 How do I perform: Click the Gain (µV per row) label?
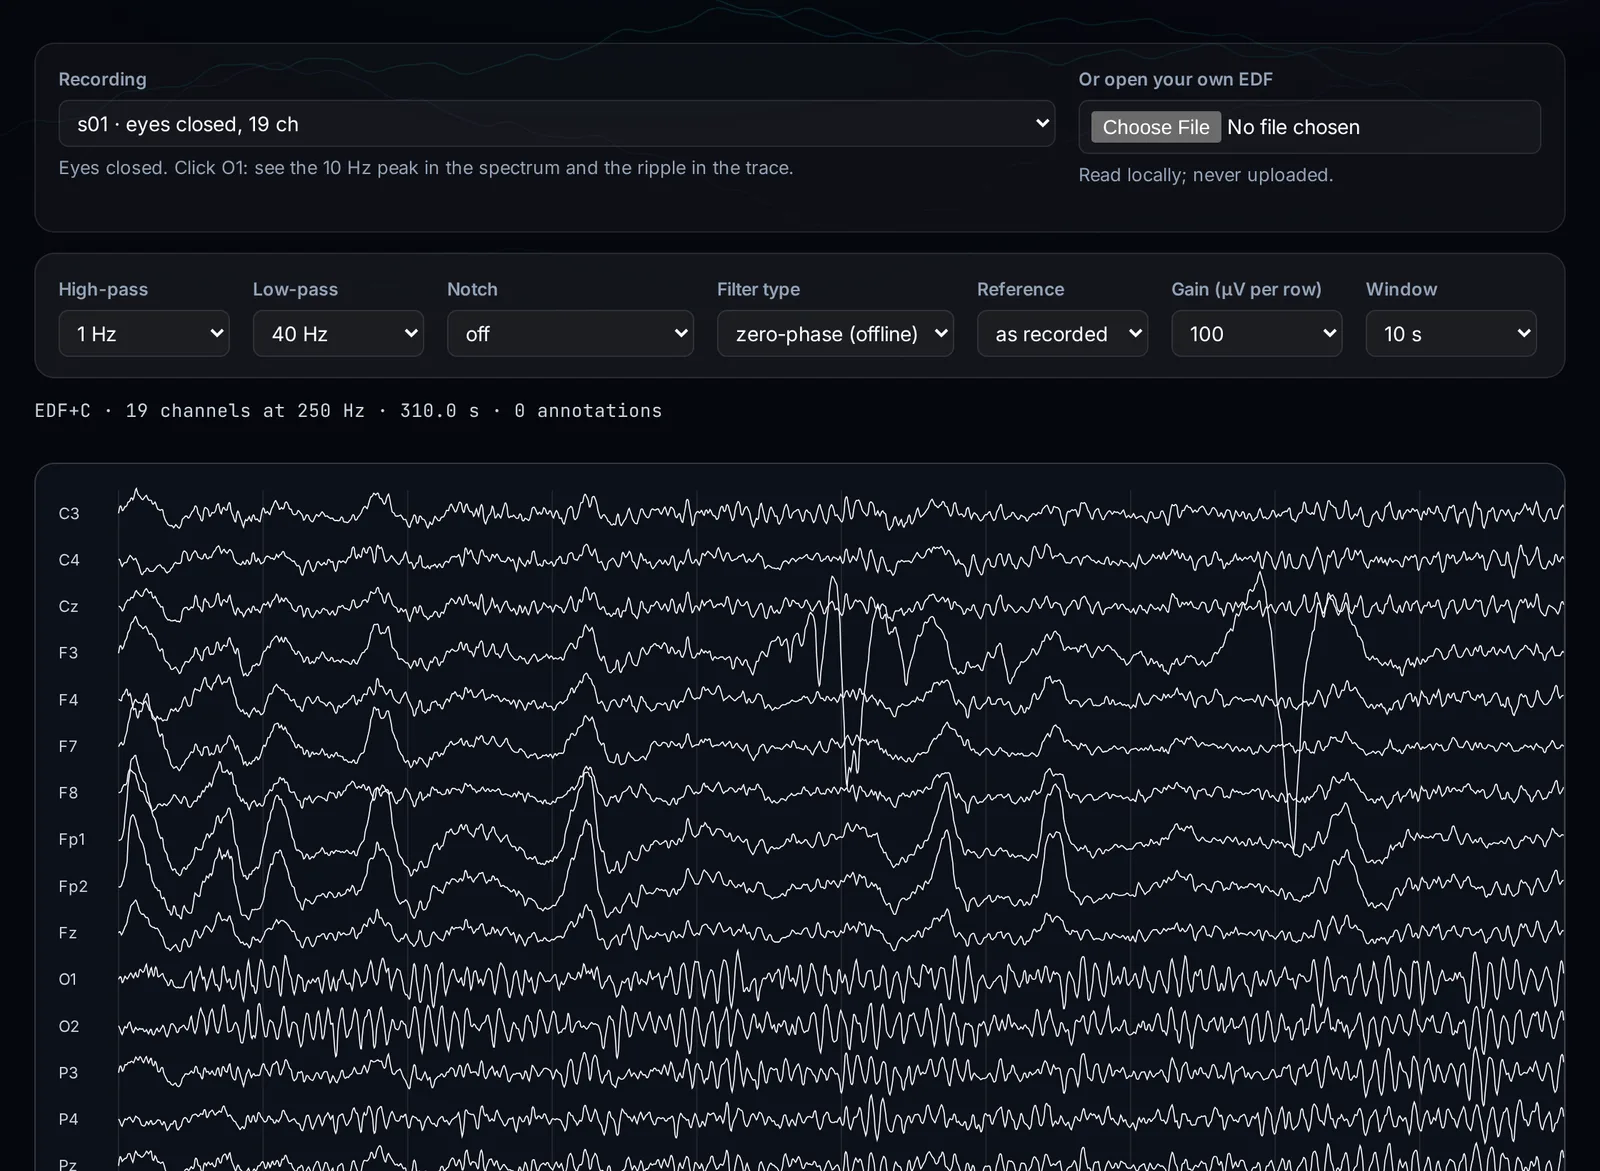[1246, 289]
